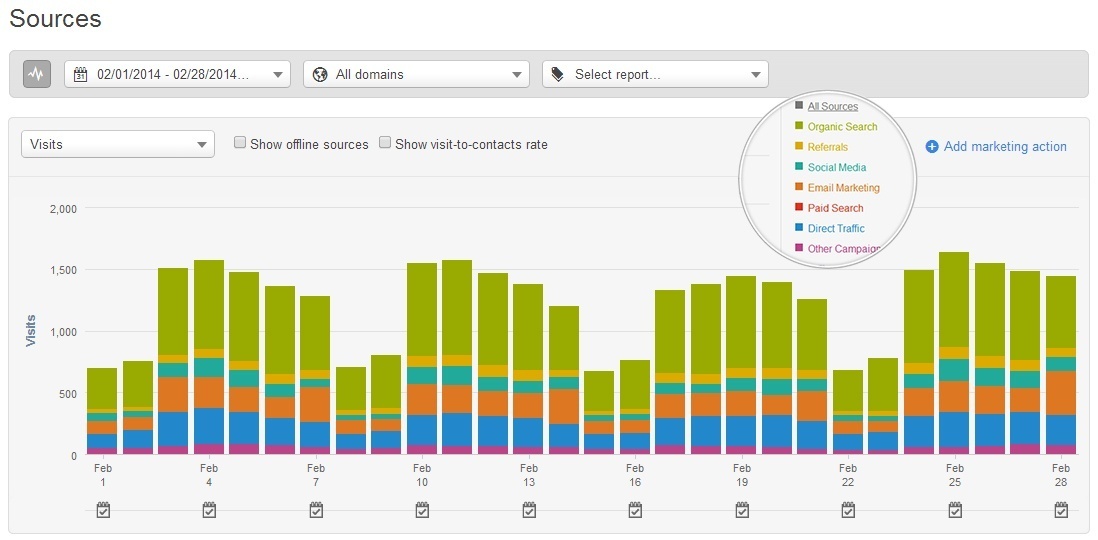
Task: Click the globe icon beside All domains
Action: pyautogui.click(x=320, y=74)
